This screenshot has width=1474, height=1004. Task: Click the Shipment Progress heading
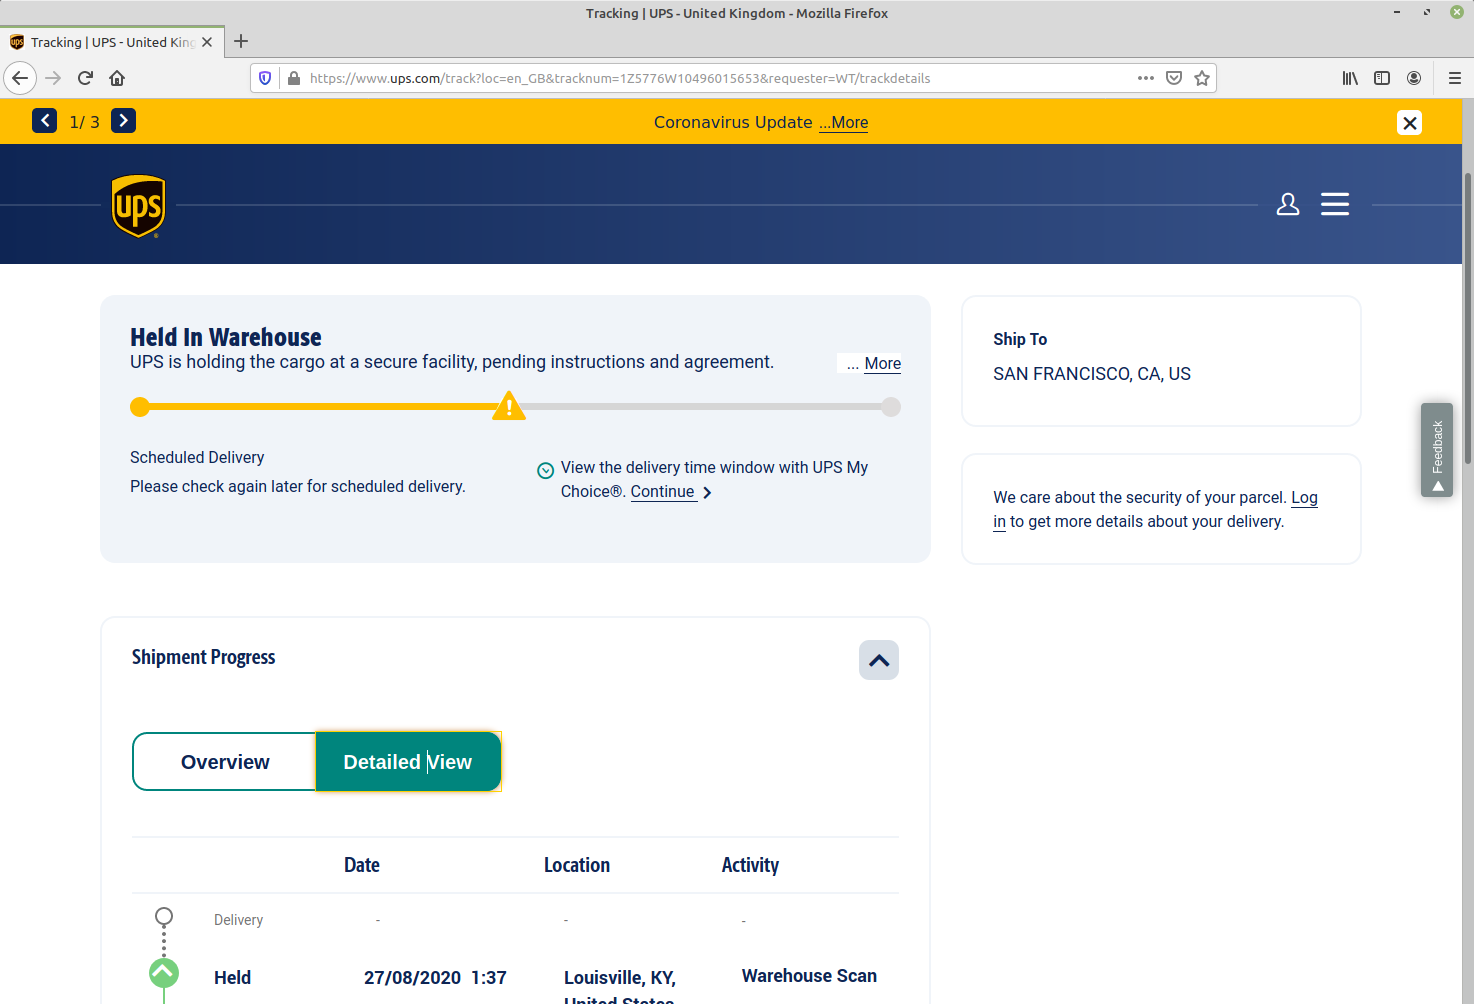click(x=203, y=657)
